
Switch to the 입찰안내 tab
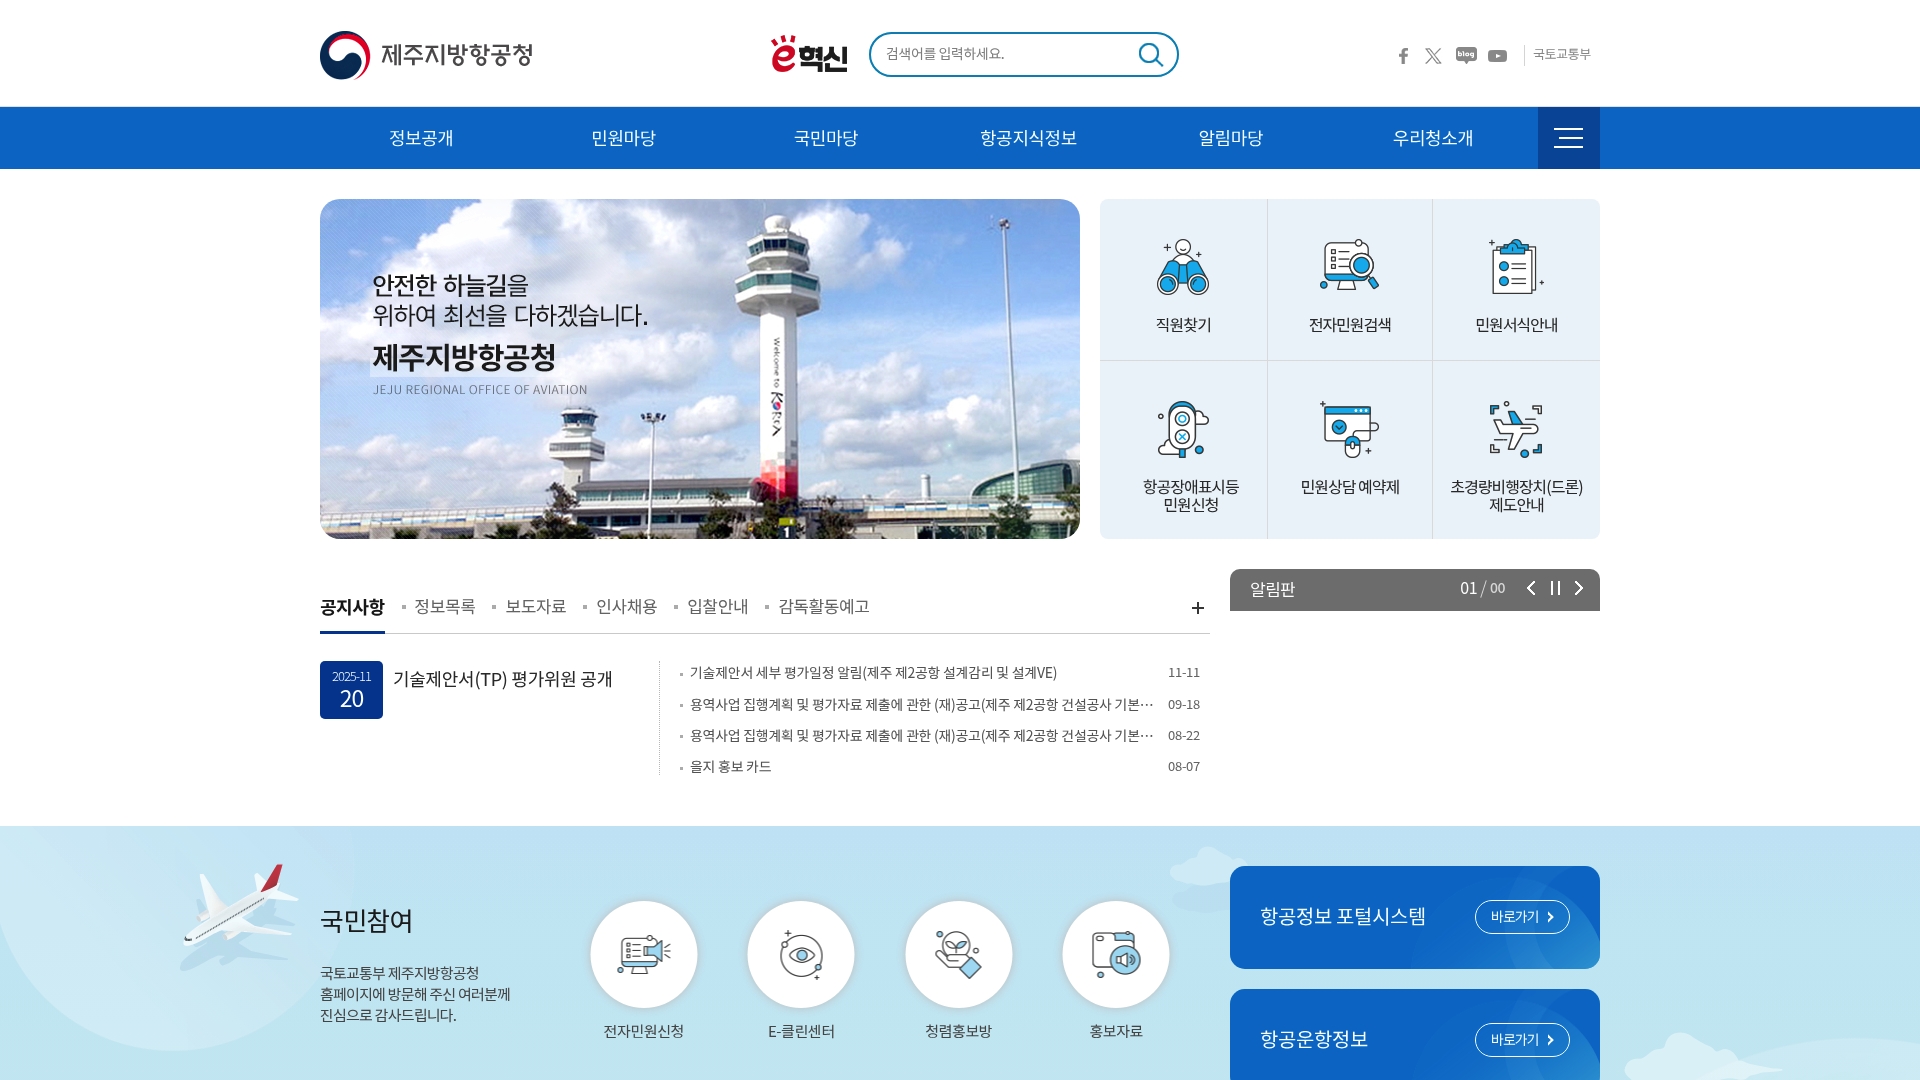click(x=718, y=607)
